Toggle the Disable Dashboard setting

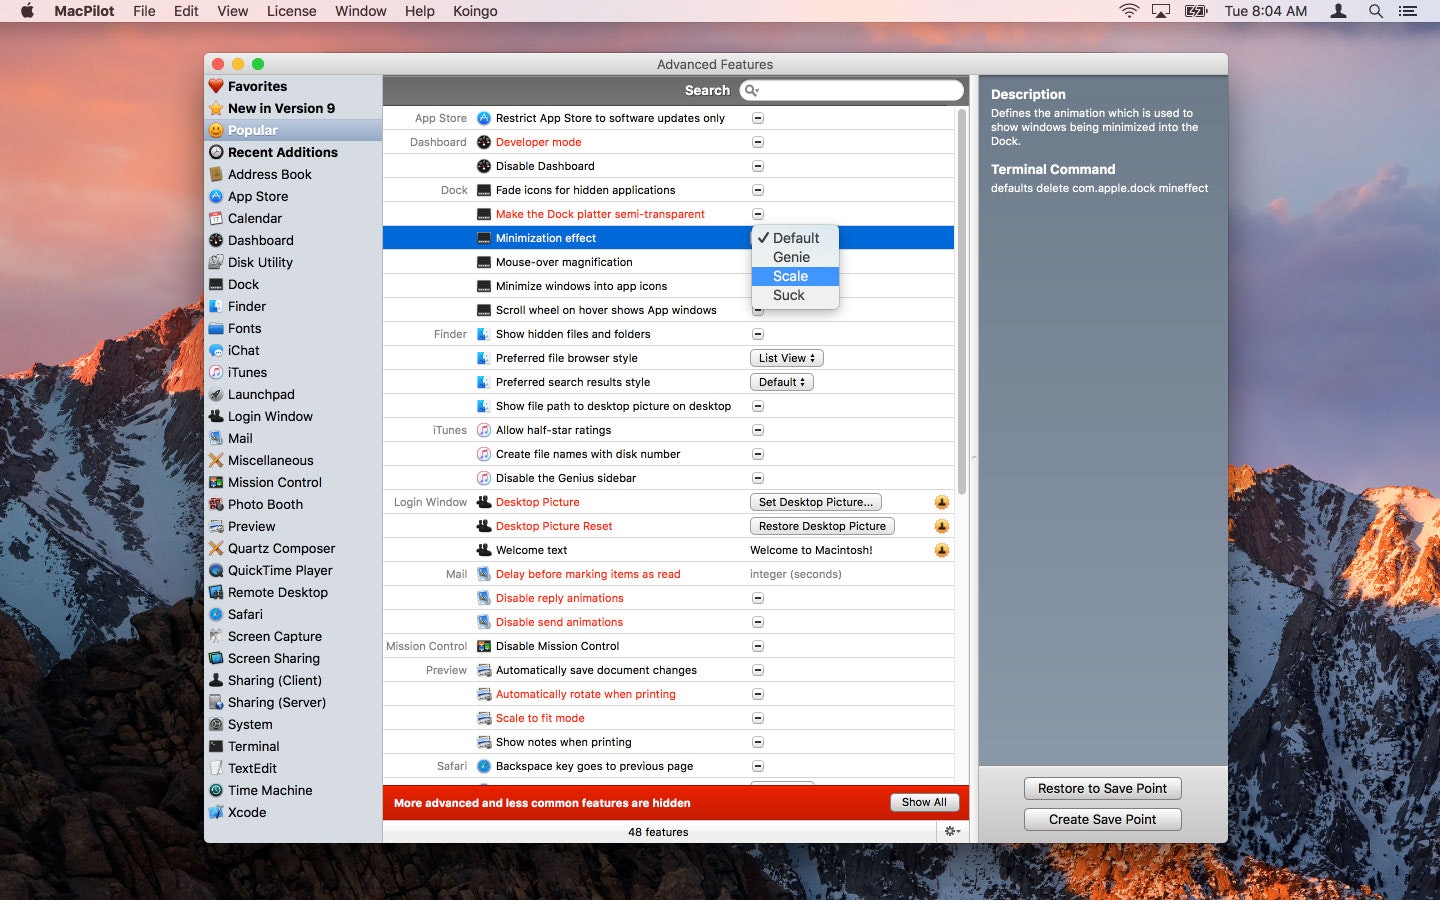click(x=758, y=166)
